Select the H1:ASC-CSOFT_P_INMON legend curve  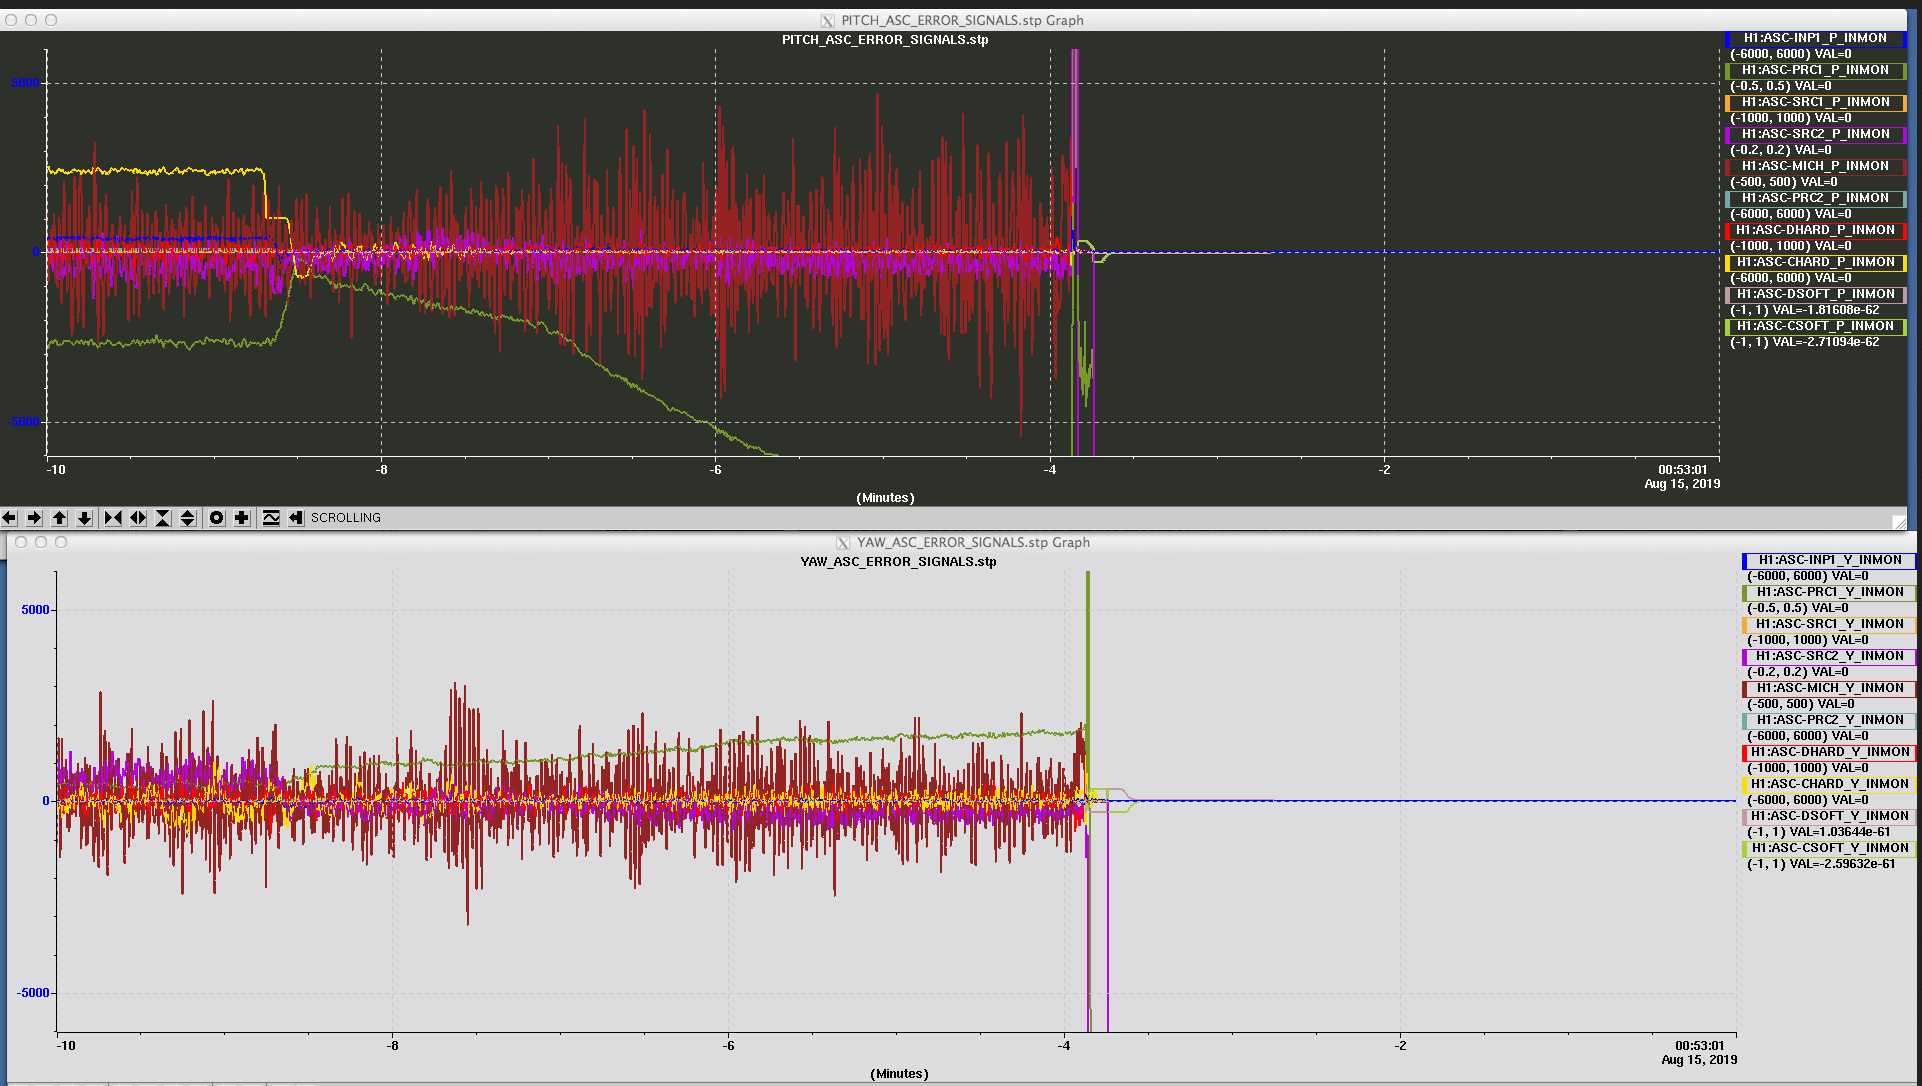1816,326
